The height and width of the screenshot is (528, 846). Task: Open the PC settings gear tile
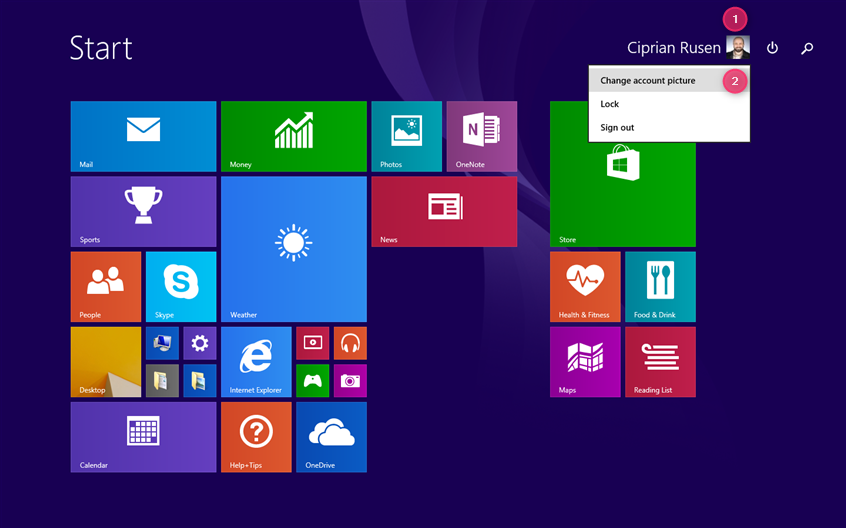200,343
